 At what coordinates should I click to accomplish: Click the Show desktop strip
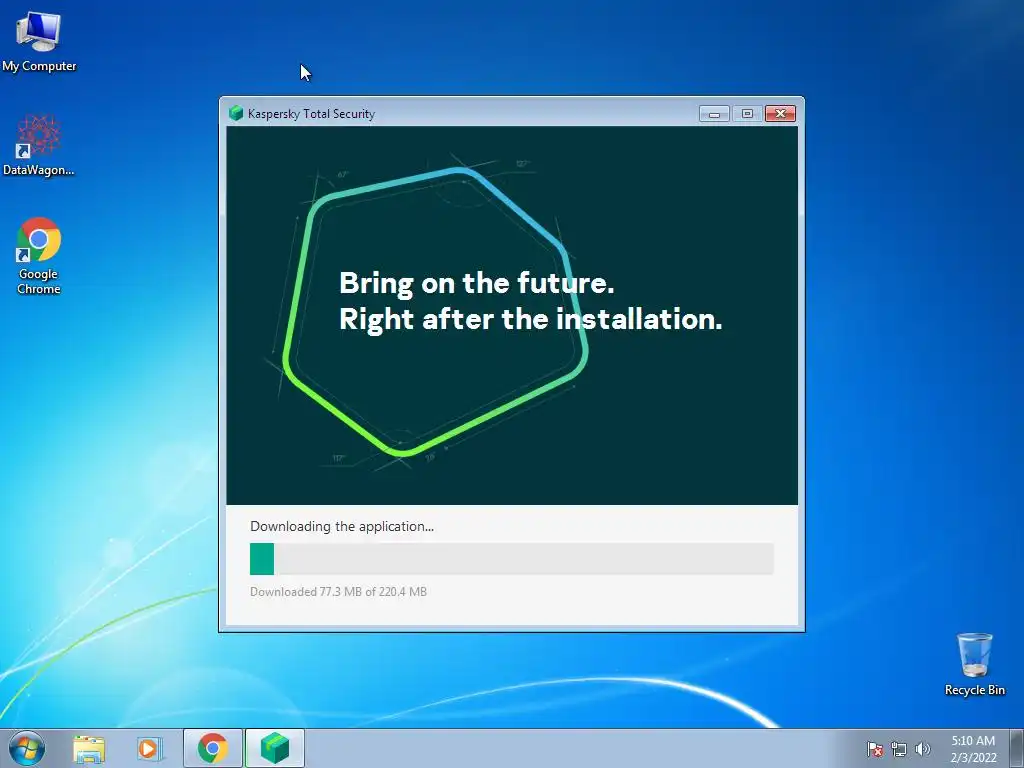(1017, 748)
